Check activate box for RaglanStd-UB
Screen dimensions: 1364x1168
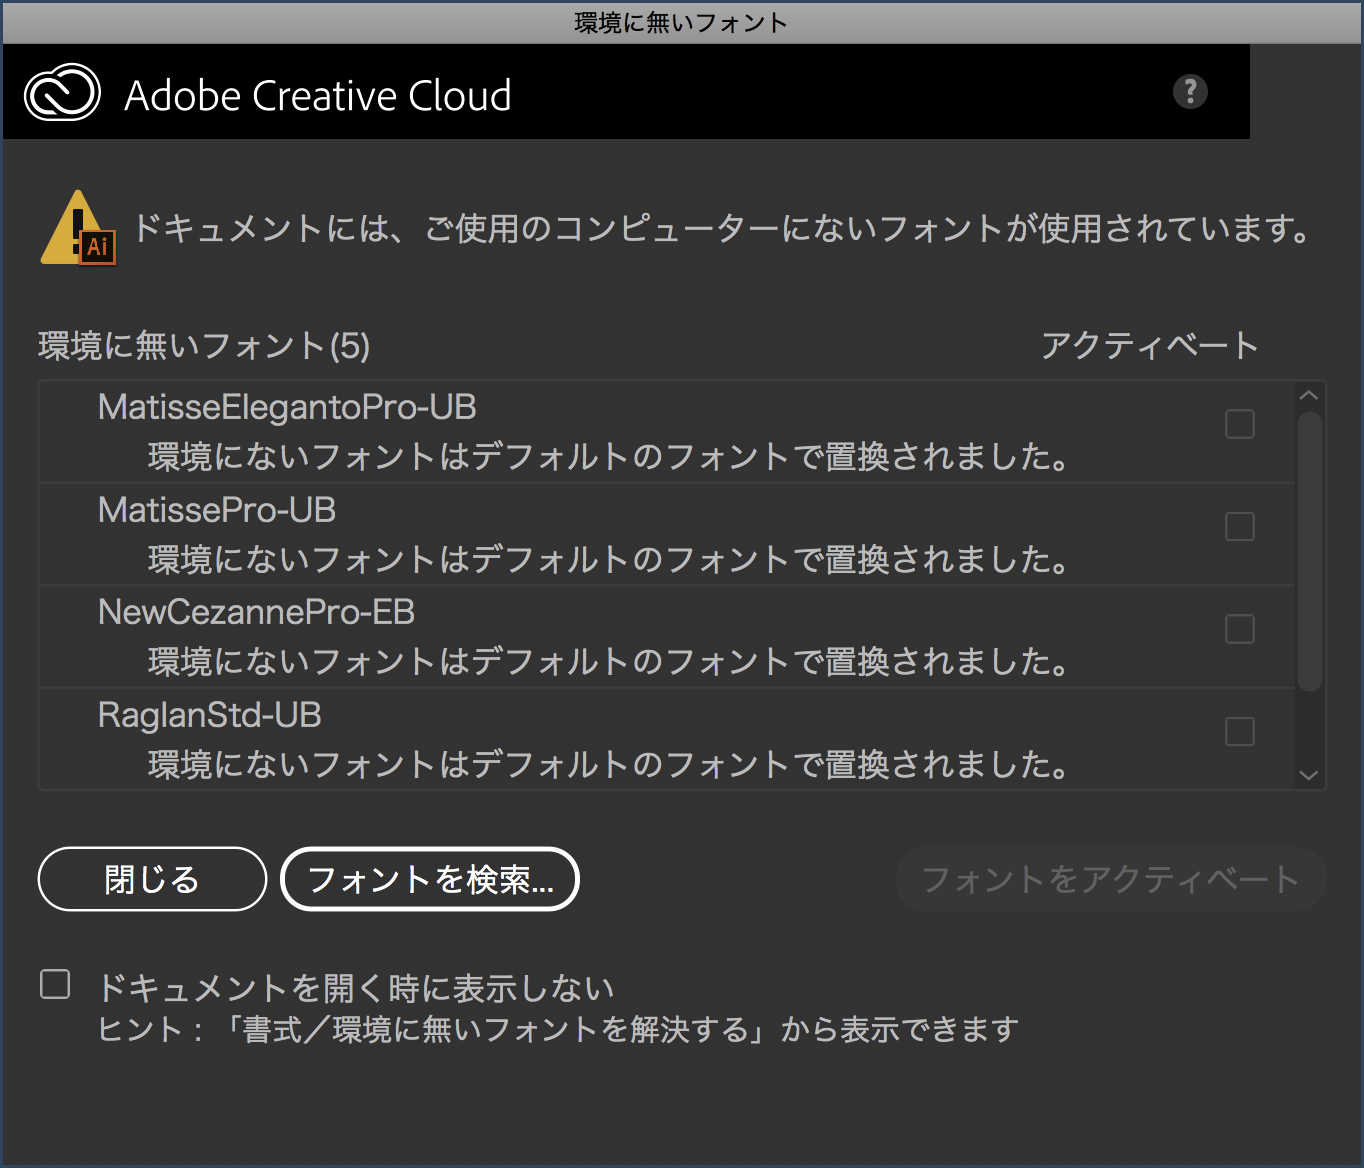pos(1240,731)
